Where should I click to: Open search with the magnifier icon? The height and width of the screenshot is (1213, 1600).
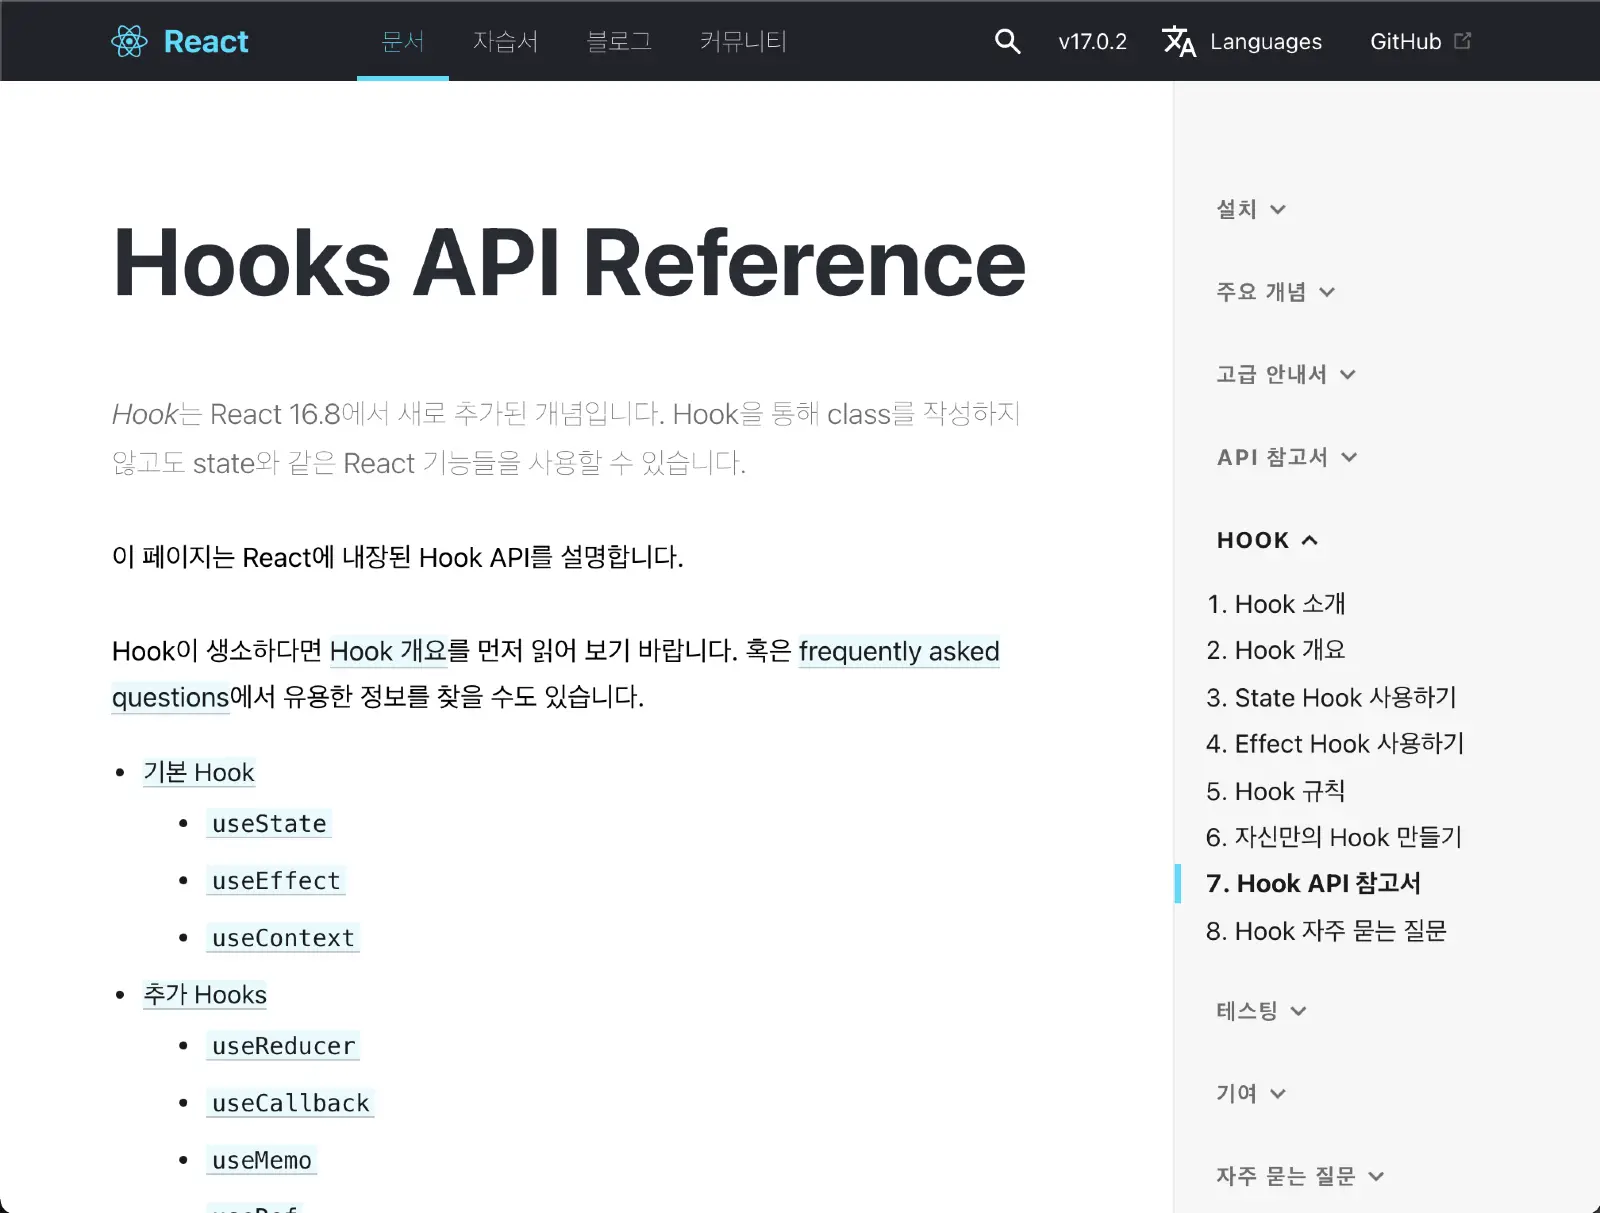1007,41
